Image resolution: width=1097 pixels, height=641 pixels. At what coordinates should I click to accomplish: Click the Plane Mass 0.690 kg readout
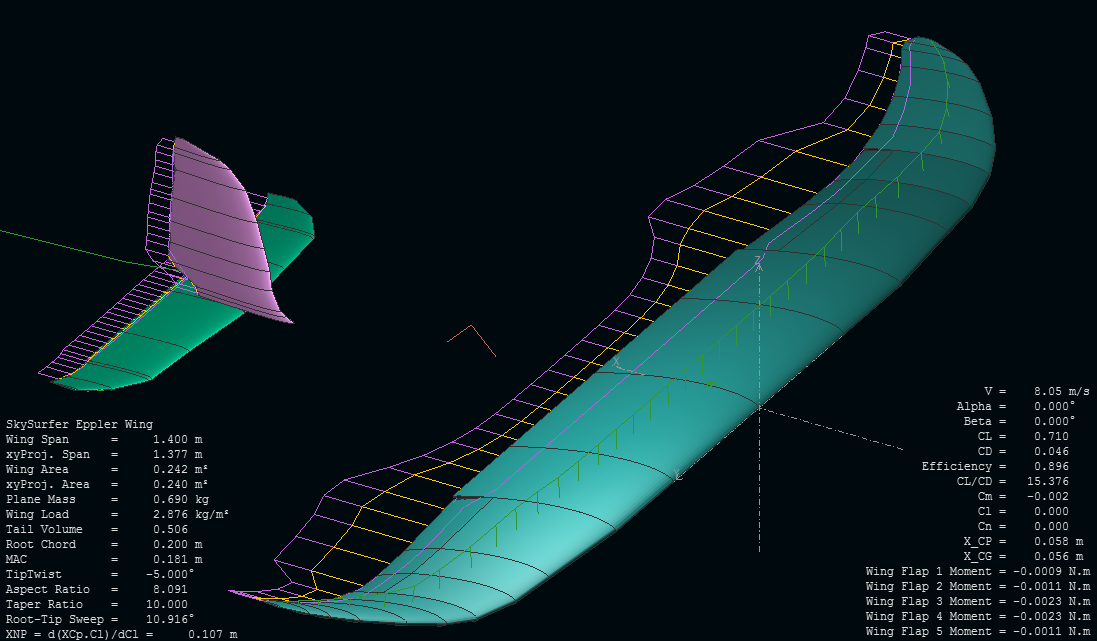coord(107,499)
